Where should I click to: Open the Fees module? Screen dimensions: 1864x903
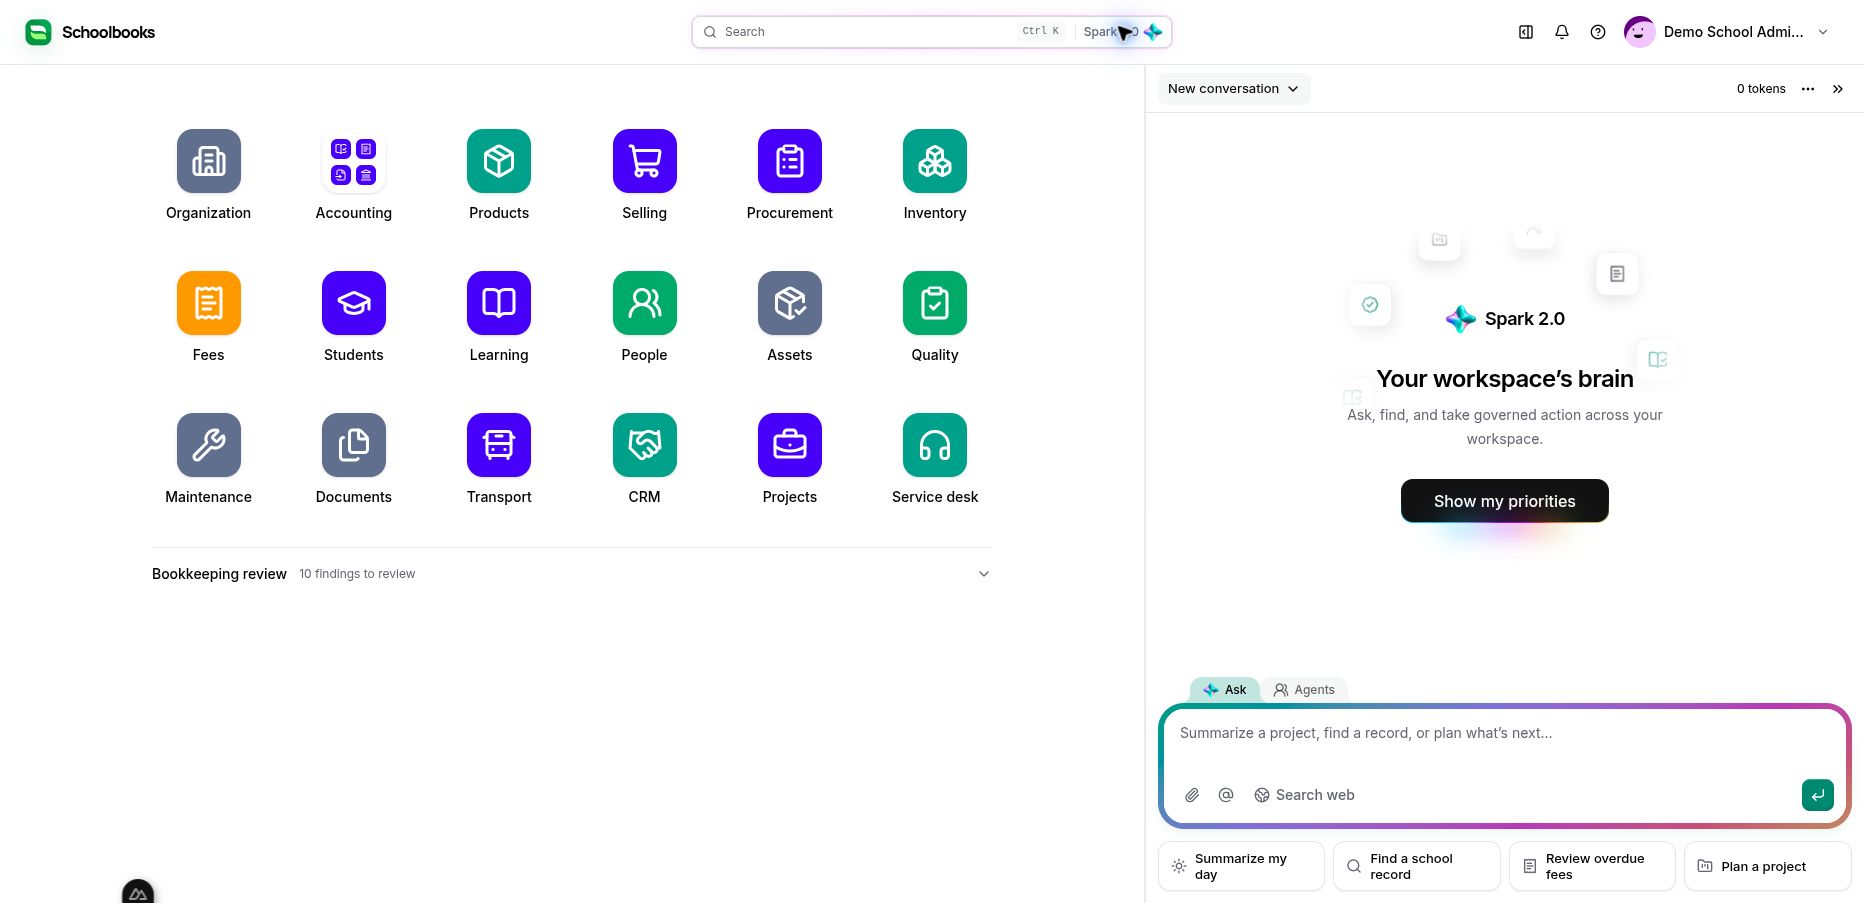pos(208,303)
